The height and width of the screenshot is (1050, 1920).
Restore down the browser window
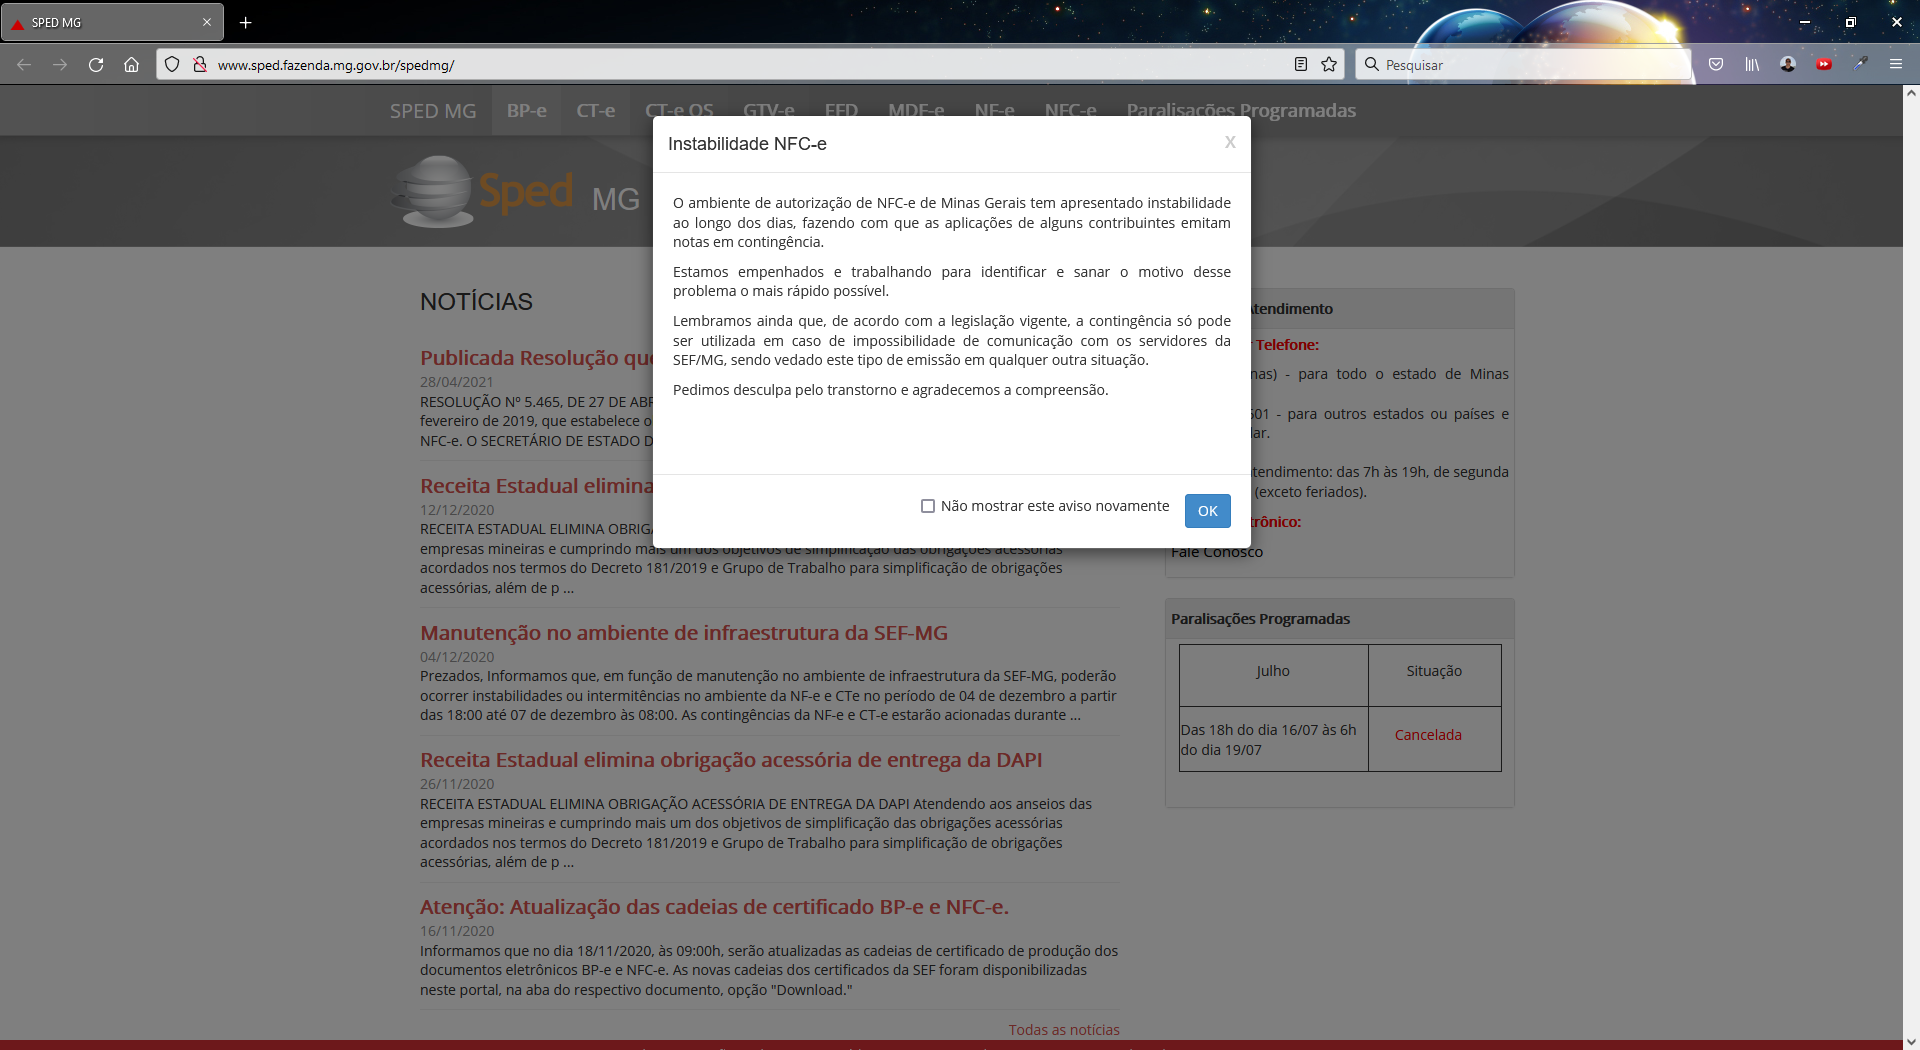point(1851,22)
